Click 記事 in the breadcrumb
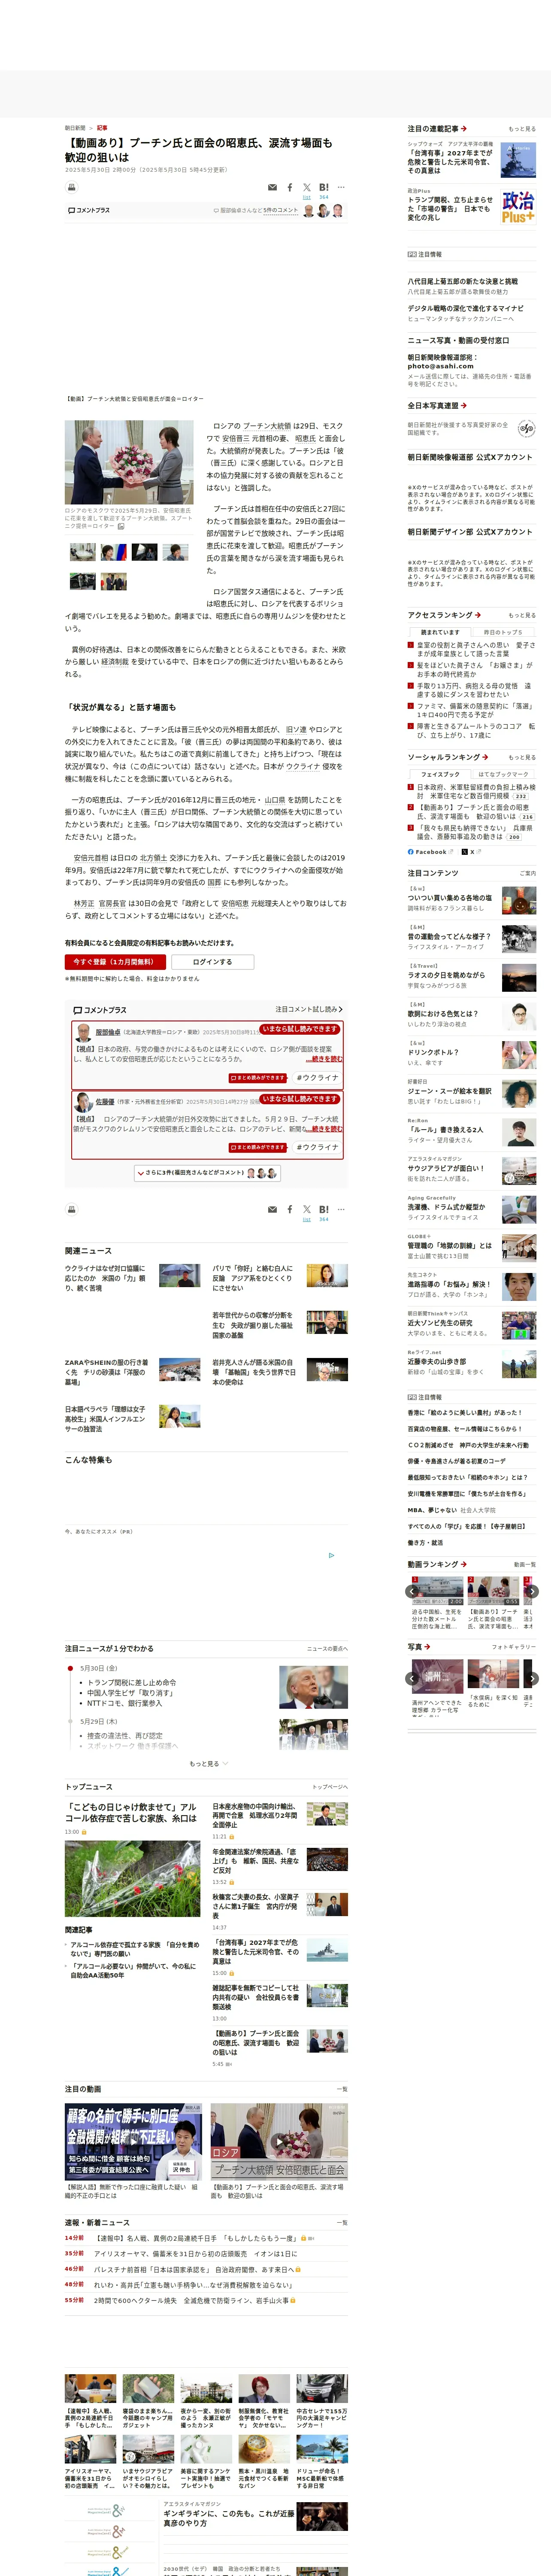Image resolution: width=551 pixels, height=2576 pixels. (x=102, y=128)
